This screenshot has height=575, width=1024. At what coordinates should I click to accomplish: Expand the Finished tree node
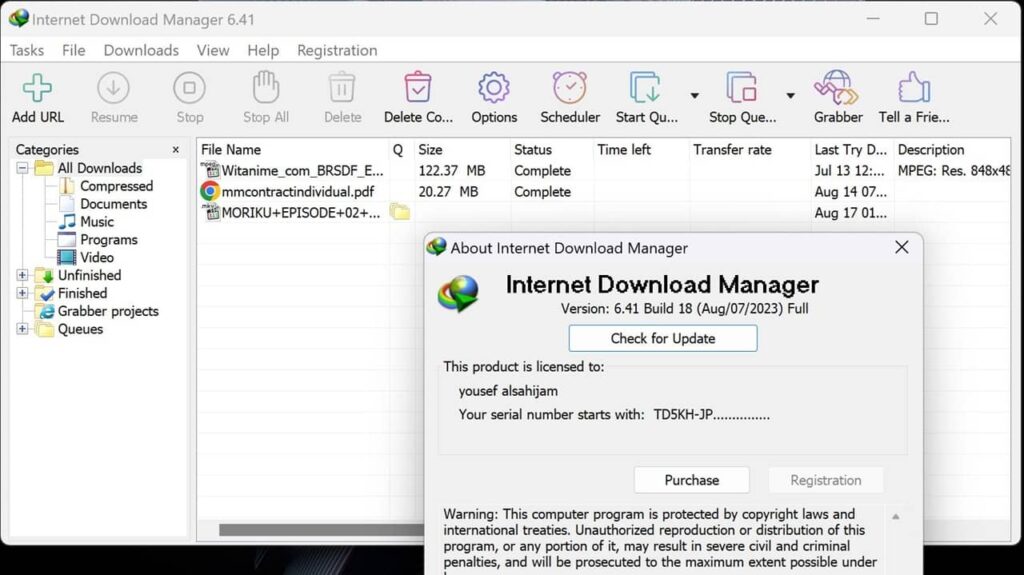pos(22,293)
